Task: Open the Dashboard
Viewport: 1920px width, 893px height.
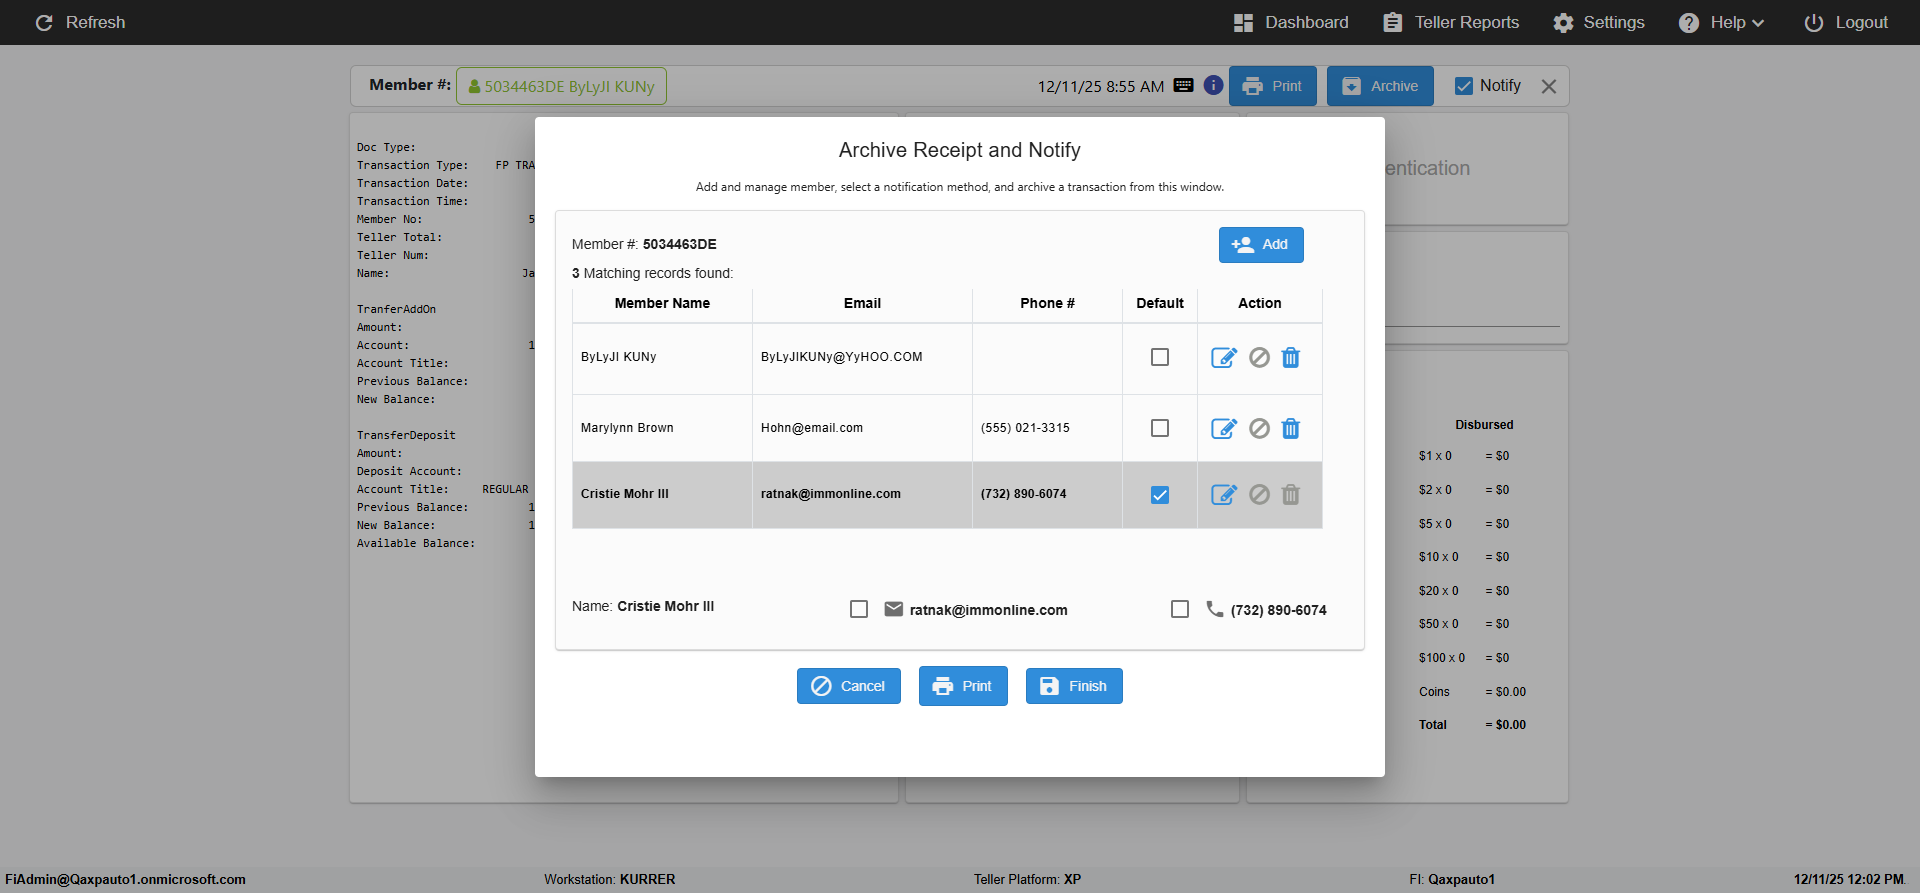Action: tap(1291, 22)
